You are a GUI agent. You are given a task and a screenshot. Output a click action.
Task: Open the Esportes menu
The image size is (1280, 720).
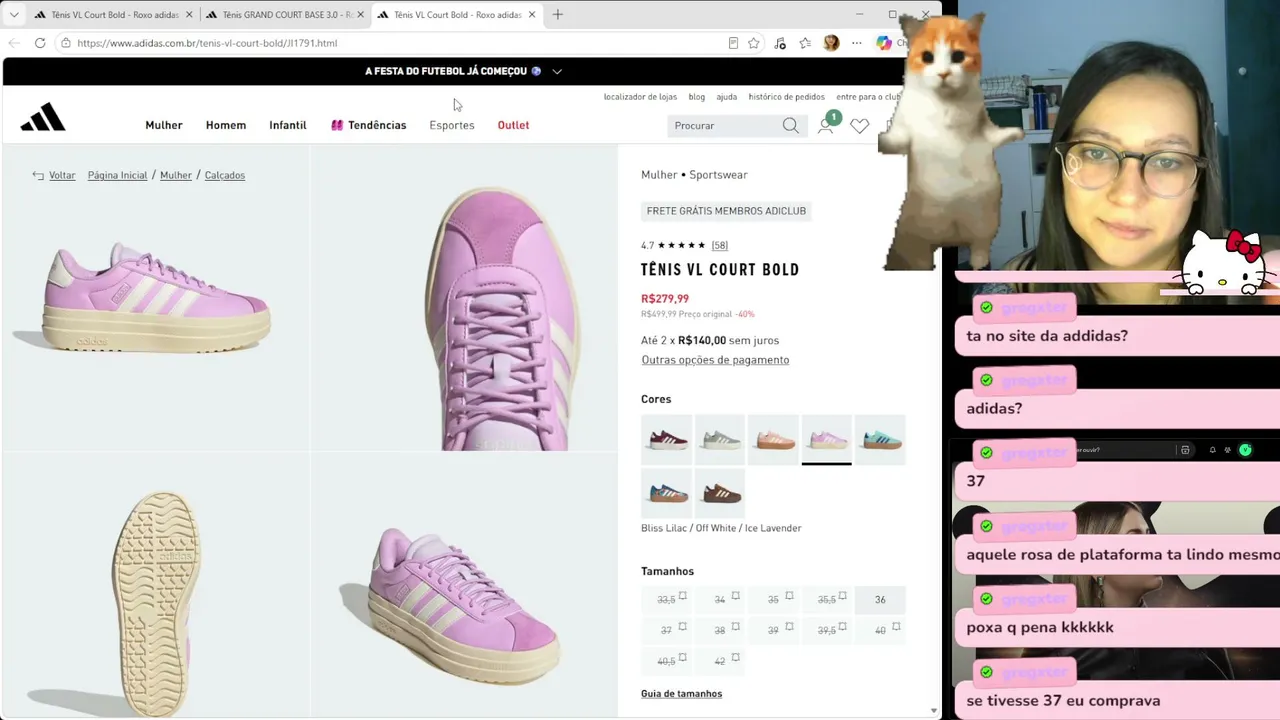click(452, 125)
